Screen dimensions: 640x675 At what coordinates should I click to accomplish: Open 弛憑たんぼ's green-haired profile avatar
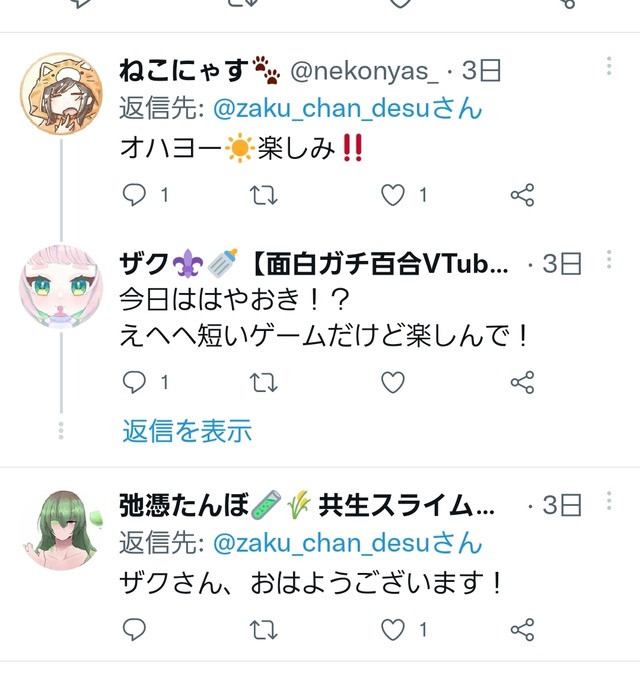pyautogui.click(x=61, y=530)
